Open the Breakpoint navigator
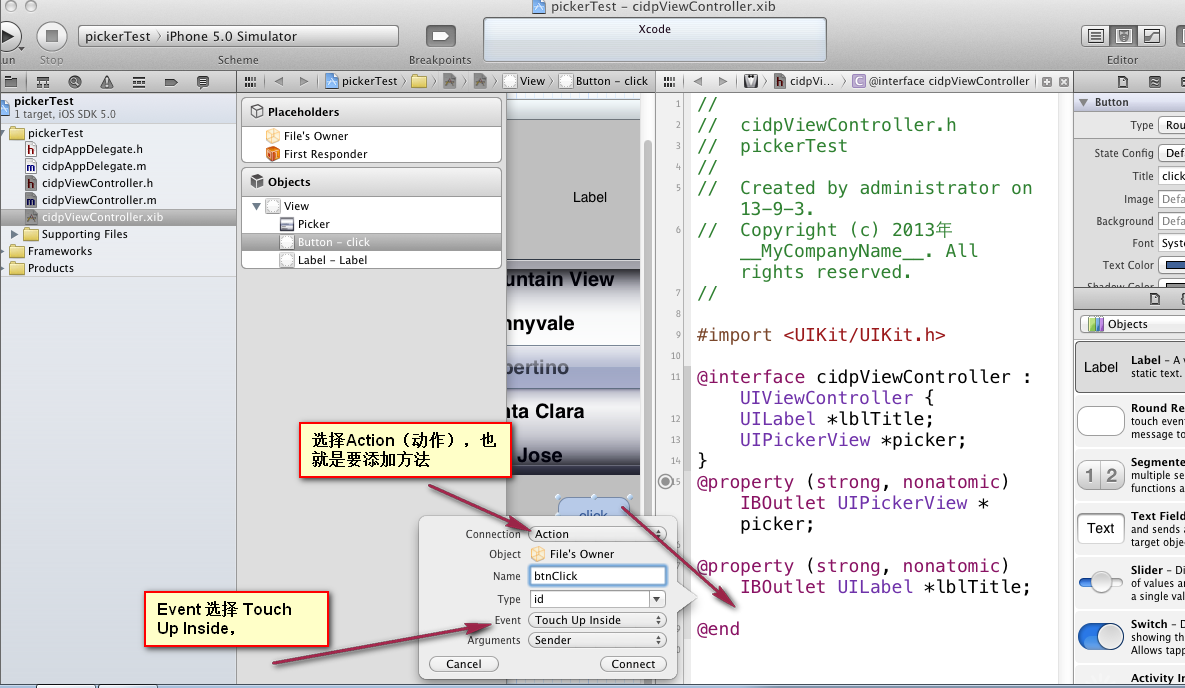1185x688 pixels. coord(171,82)
